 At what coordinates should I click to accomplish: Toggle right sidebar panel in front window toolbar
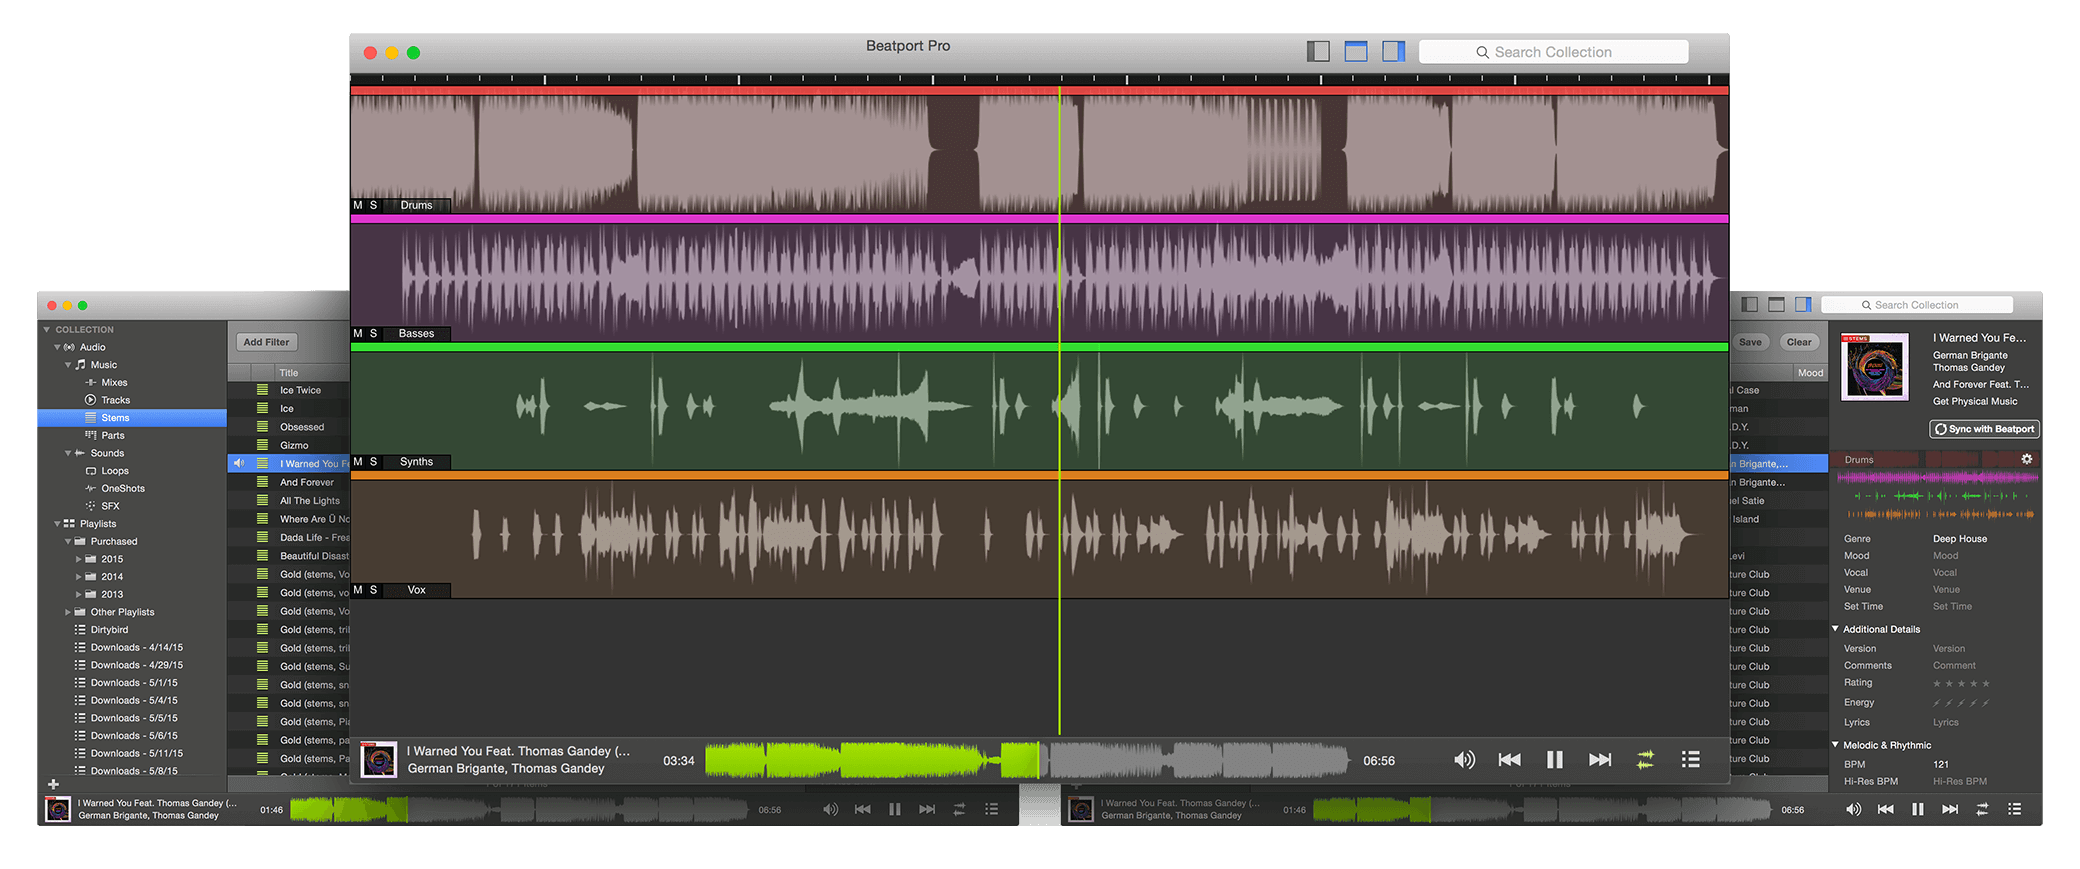pyautogui.click(x=1394, y=51)
